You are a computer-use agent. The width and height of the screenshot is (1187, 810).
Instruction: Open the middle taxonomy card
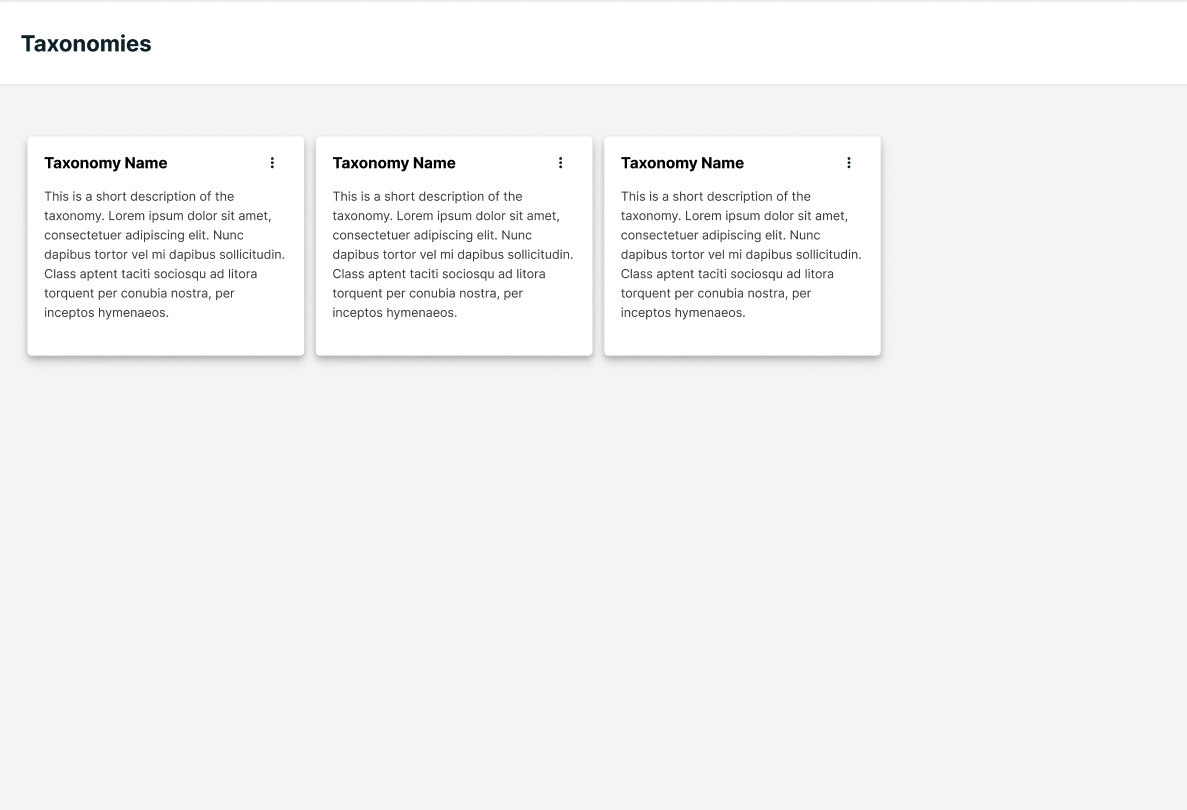(x=453, y=246)
